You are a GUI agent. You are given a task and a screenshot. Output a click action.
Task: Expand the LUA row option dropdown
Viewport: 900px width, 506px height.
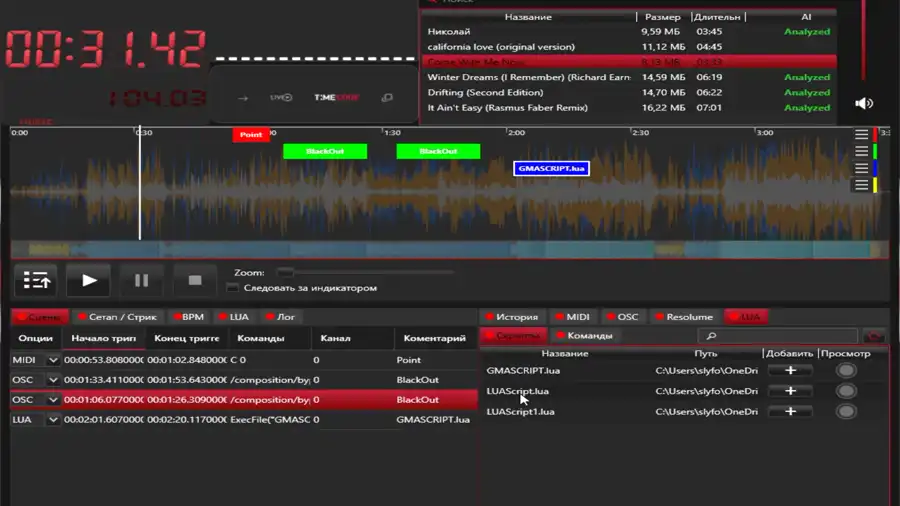[x=54, y=420]
